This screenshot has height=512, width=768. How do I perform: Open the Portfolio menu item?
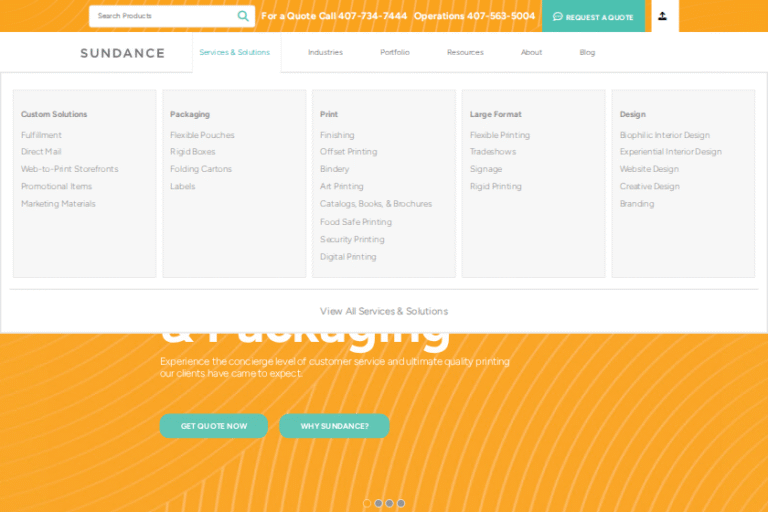pyautogui.click(x=394, y=52)
